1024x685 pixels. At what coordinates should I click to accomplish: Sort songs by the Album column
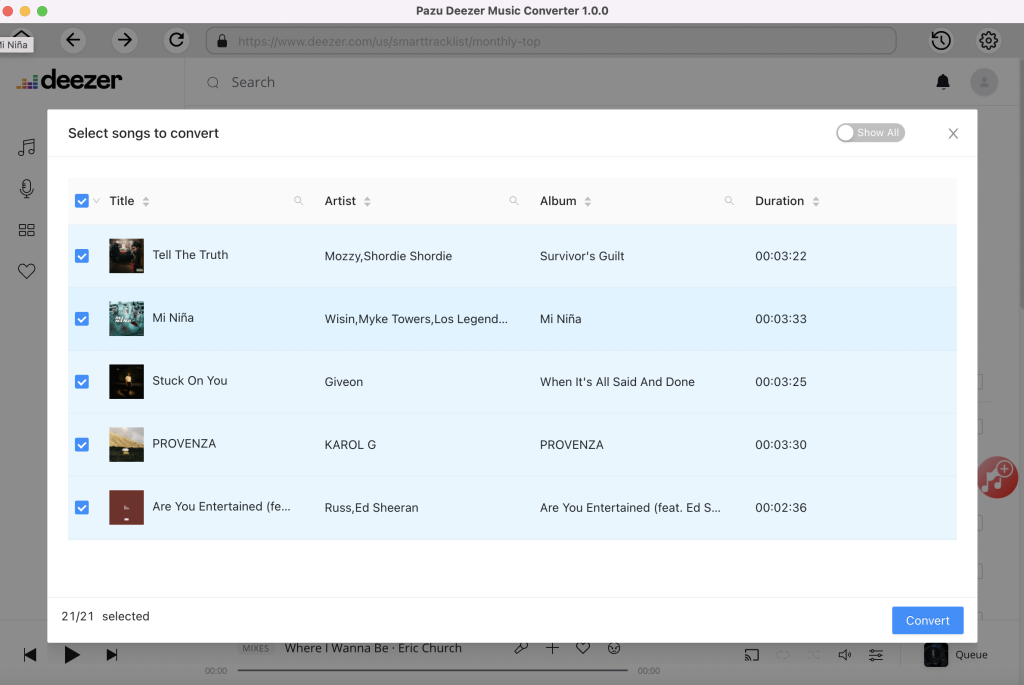588,201
